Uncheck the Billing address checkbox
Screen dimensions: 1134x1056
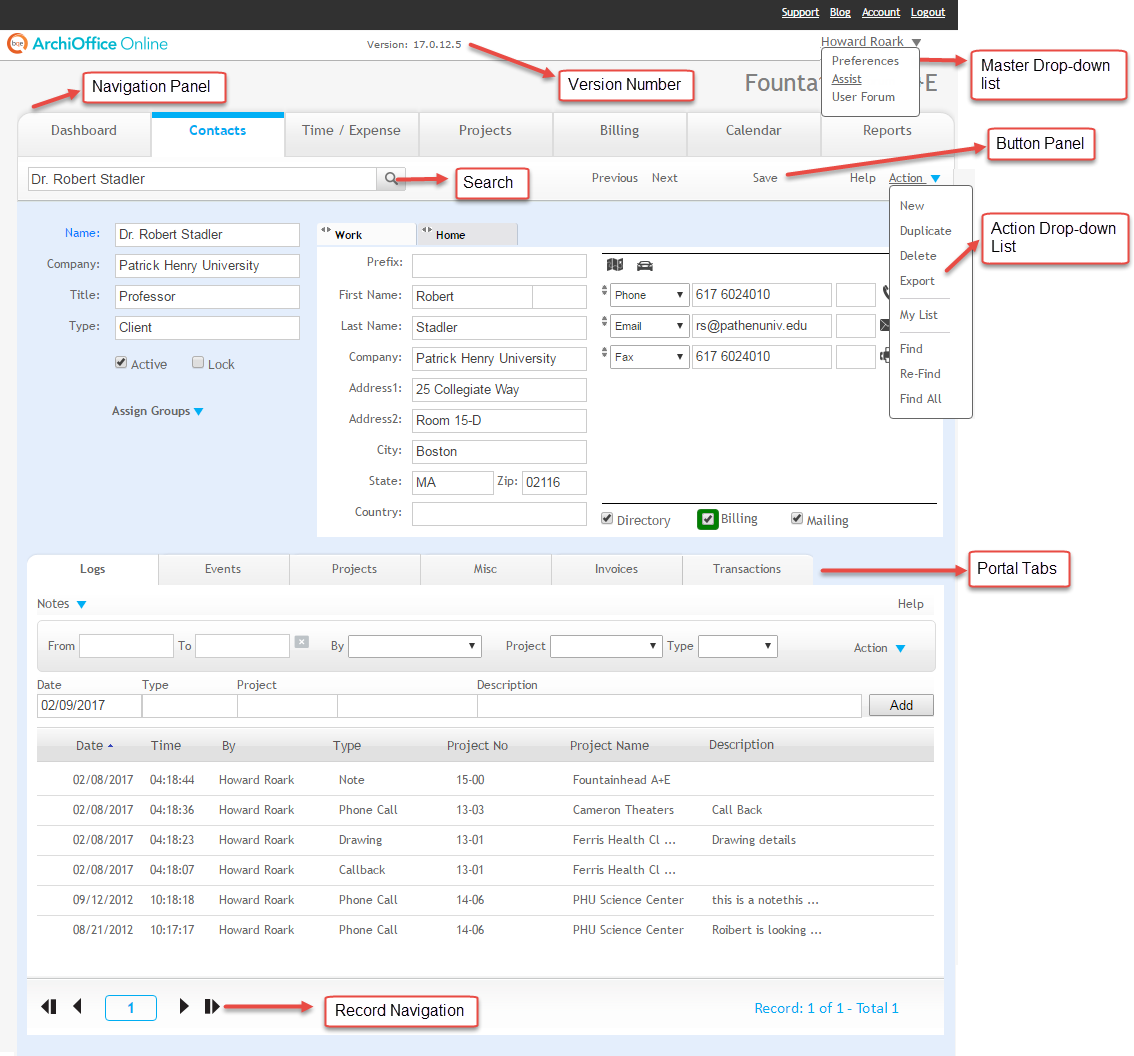click(x=708, y=519)
